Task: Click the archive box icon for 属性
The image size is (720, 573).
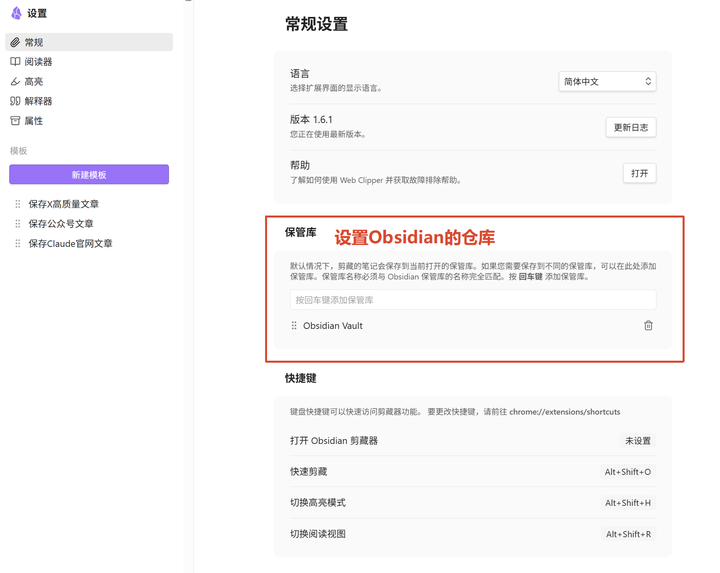Action: pos(15,121)
